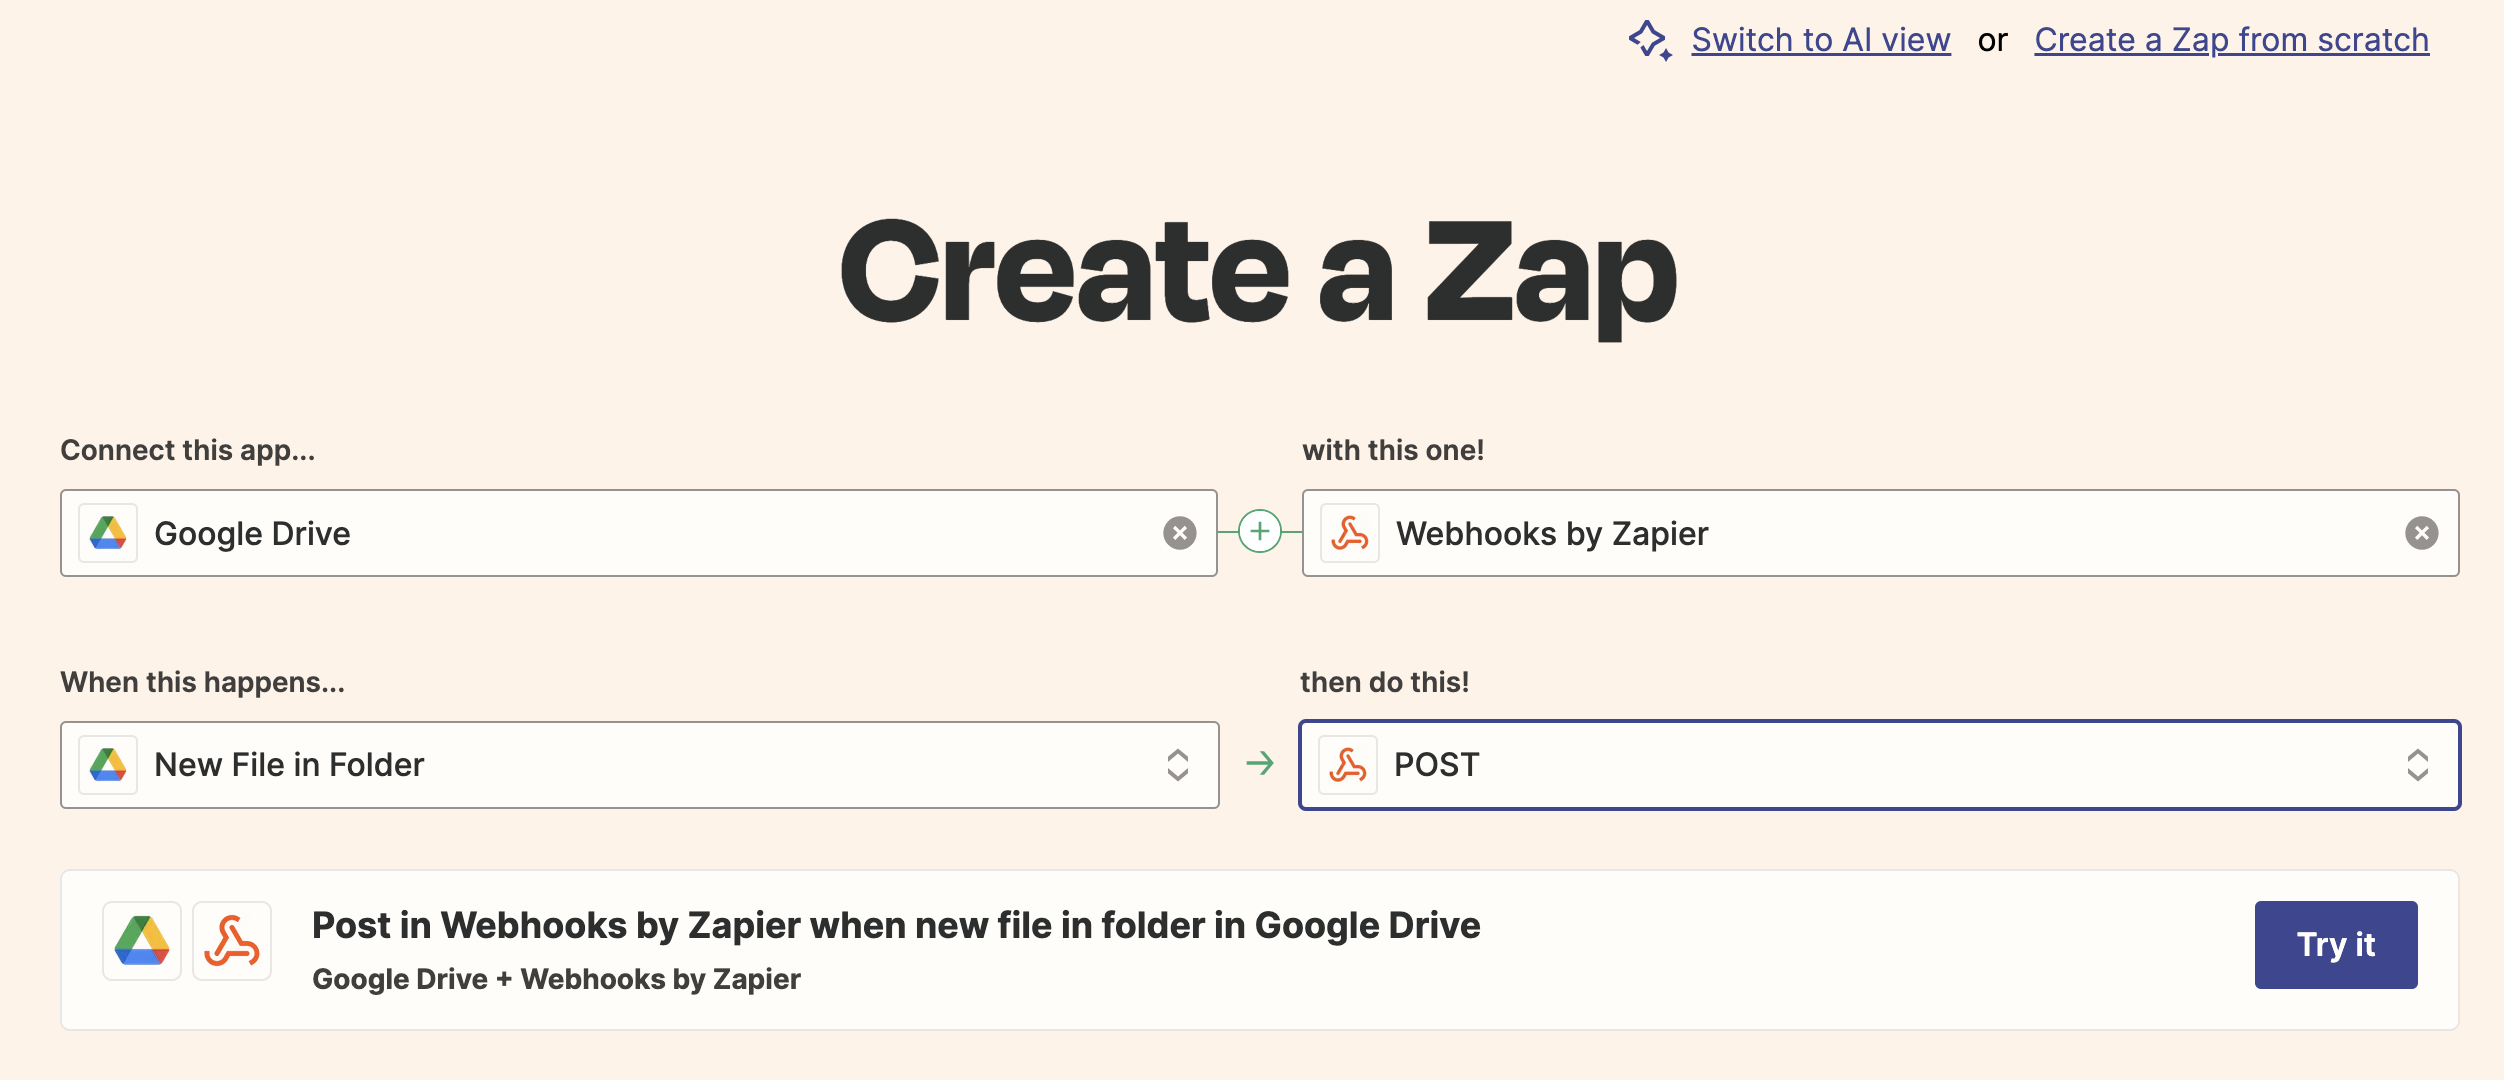The height and width of the screenshot is (1080, 2504).
Task: Open the POST action dropdown
Action: (1879, 765)
